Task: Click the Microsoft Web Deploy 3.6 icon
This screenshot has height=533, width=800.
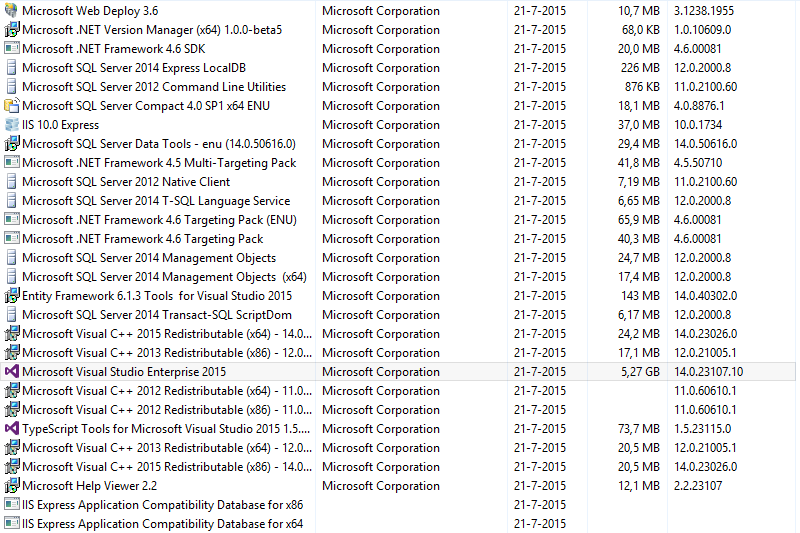Action: 12,11
